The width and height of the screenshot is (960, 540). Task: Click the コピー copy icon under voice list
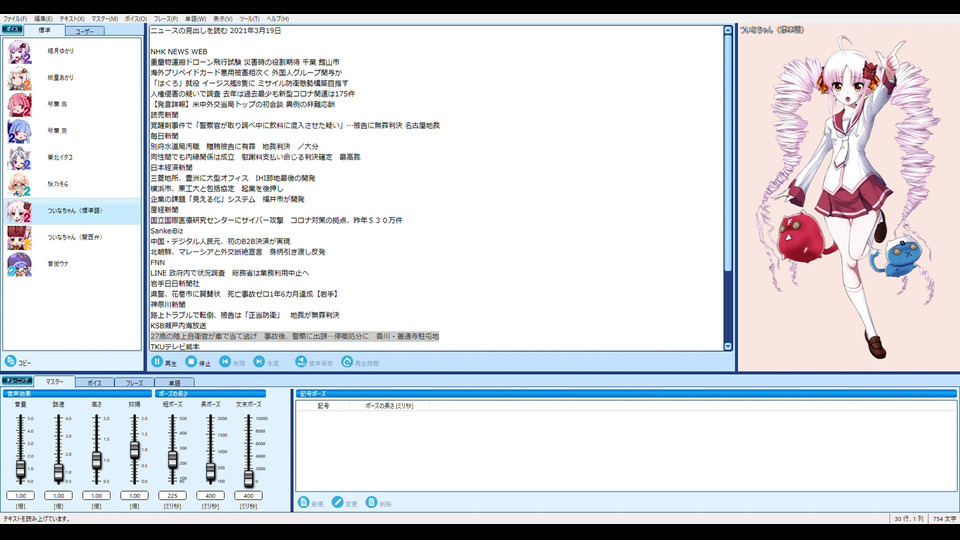[x=10, y=361]
